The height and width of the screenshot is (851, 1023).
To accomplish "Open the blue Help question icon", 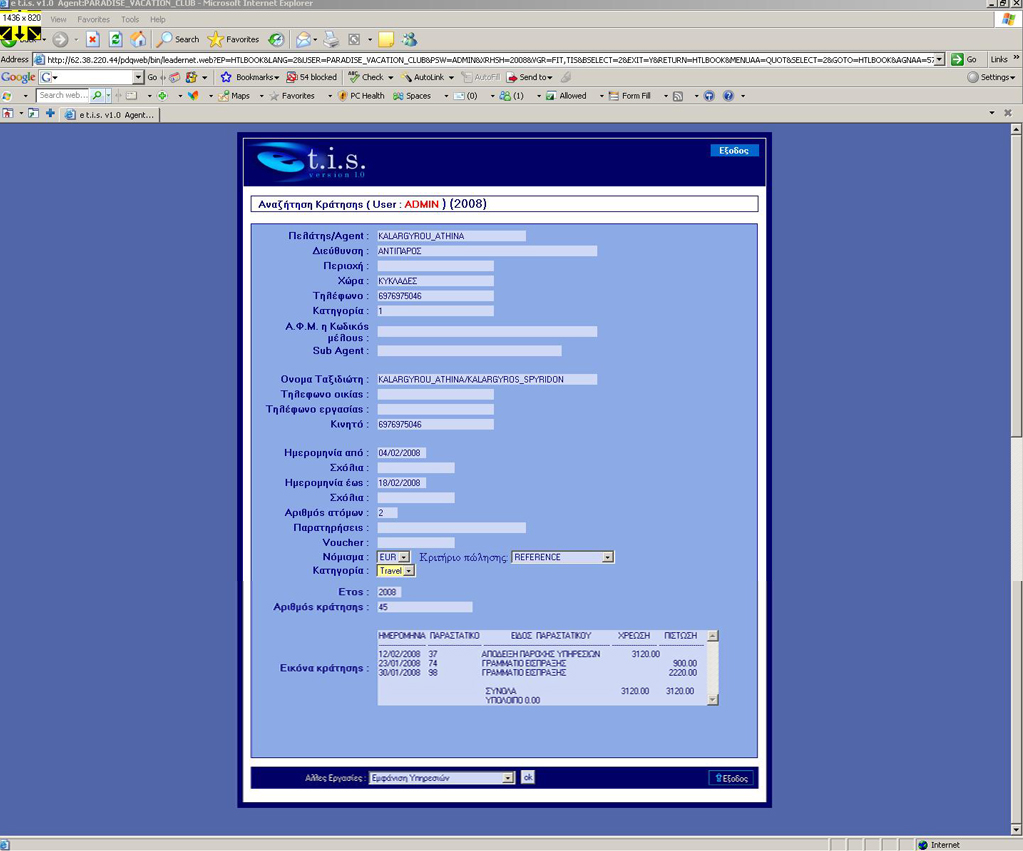I will coord(729,96).
